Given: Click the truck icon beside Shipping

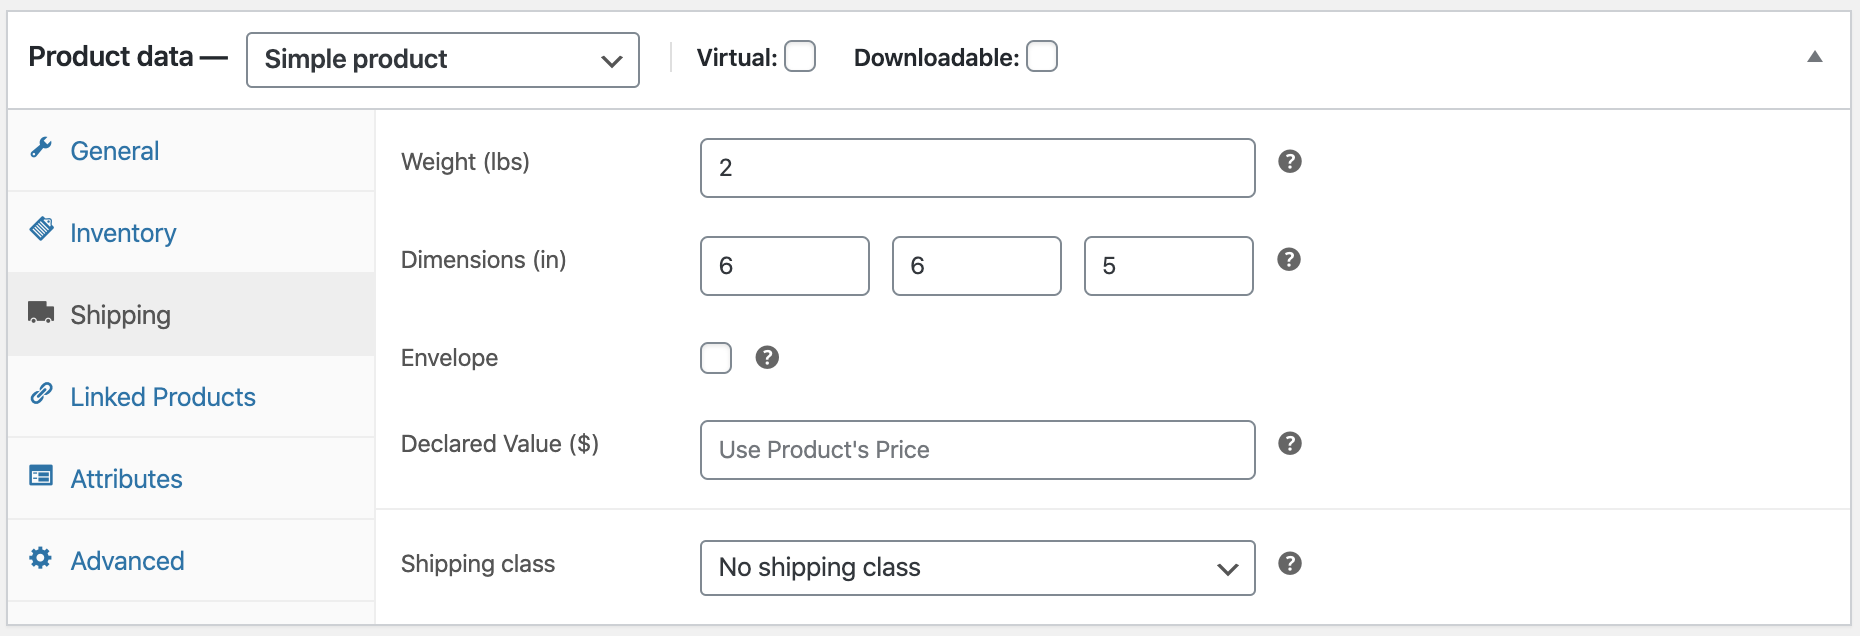Looking at the screenshot, I should point(41,312).
